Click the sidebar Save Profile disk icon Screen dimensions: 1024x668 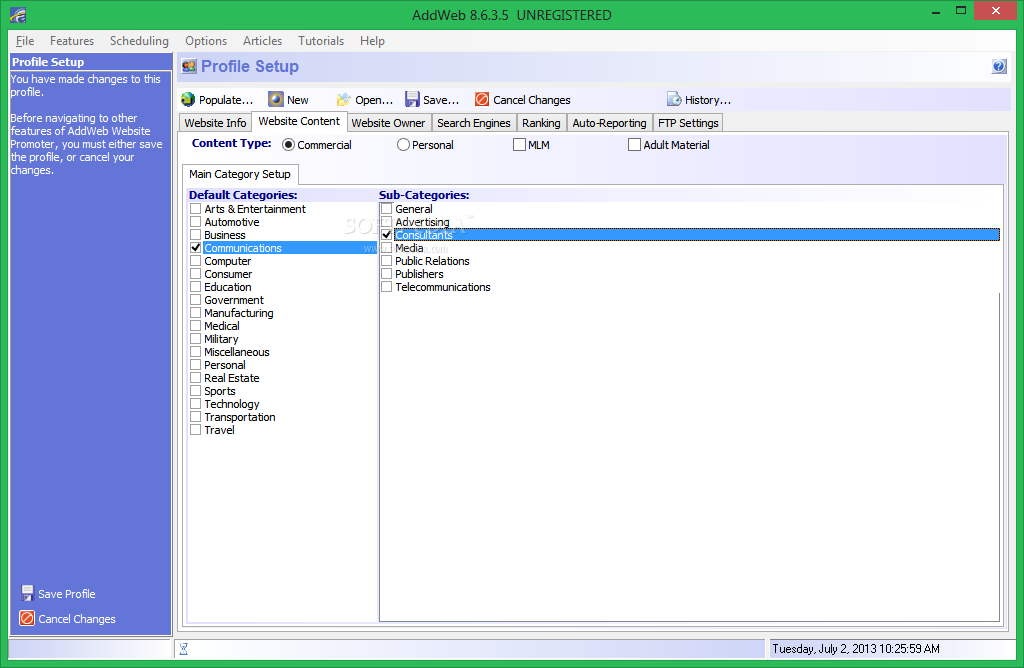(x=27, y=593)
